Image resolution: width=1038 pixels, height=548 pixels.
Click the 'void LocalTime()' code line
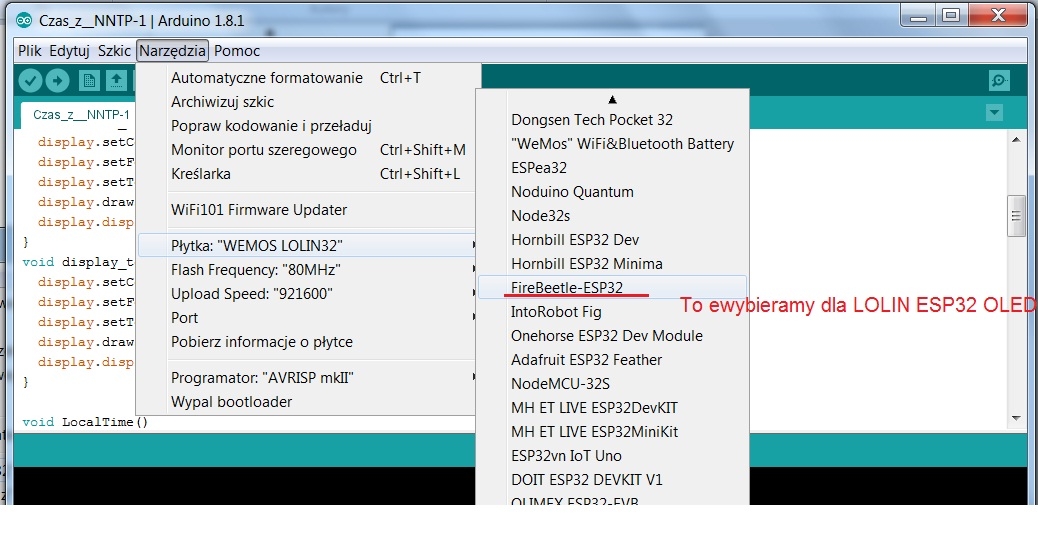click(x=85, y=422)
